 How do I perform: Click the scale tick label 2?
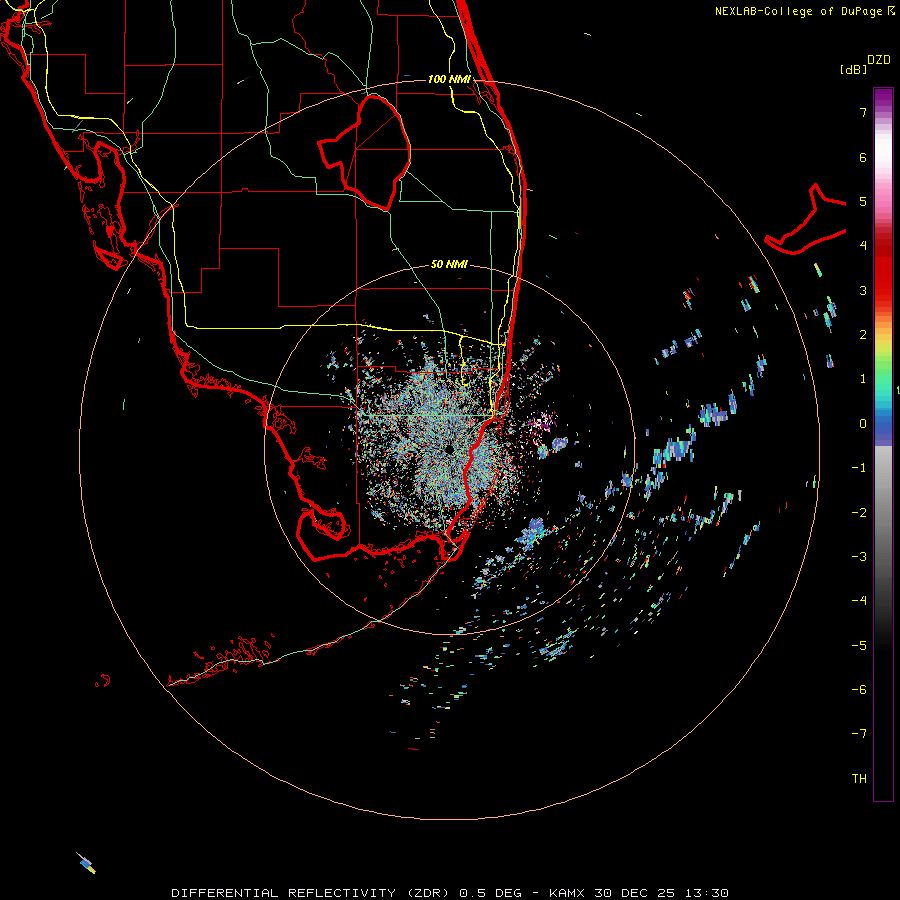point(863,335)
